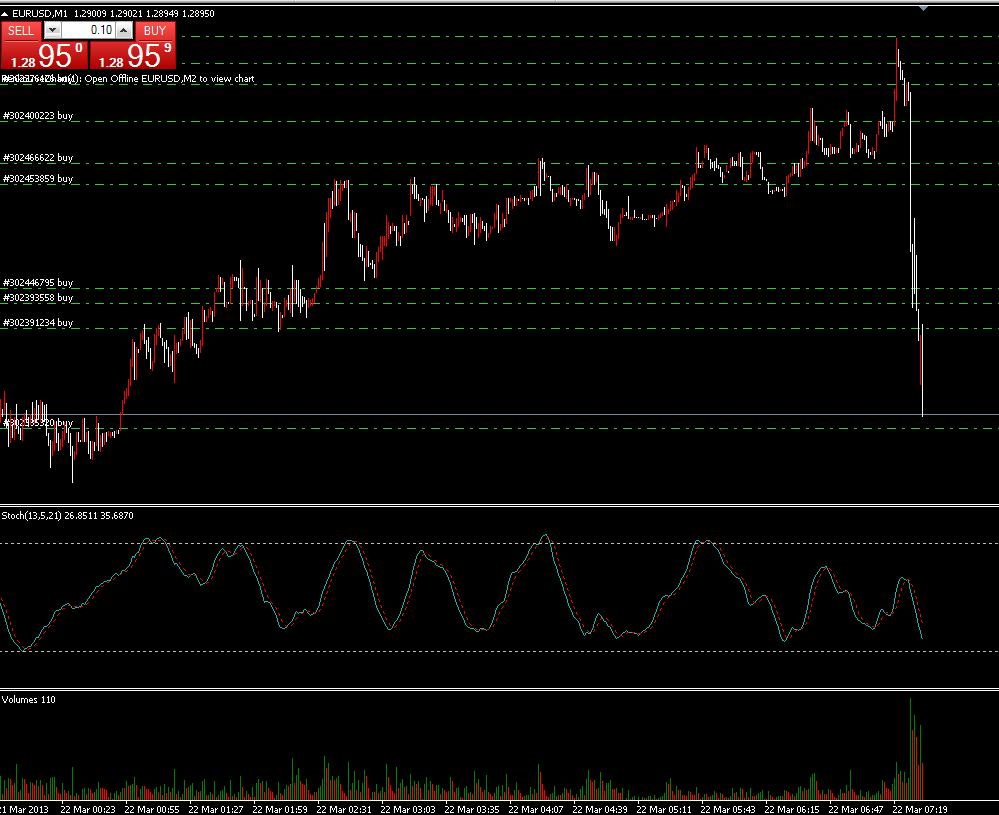Viewport: 999px width, 815px height.
Task: Select order line #302400223 buy
Action: pos(38,115)
